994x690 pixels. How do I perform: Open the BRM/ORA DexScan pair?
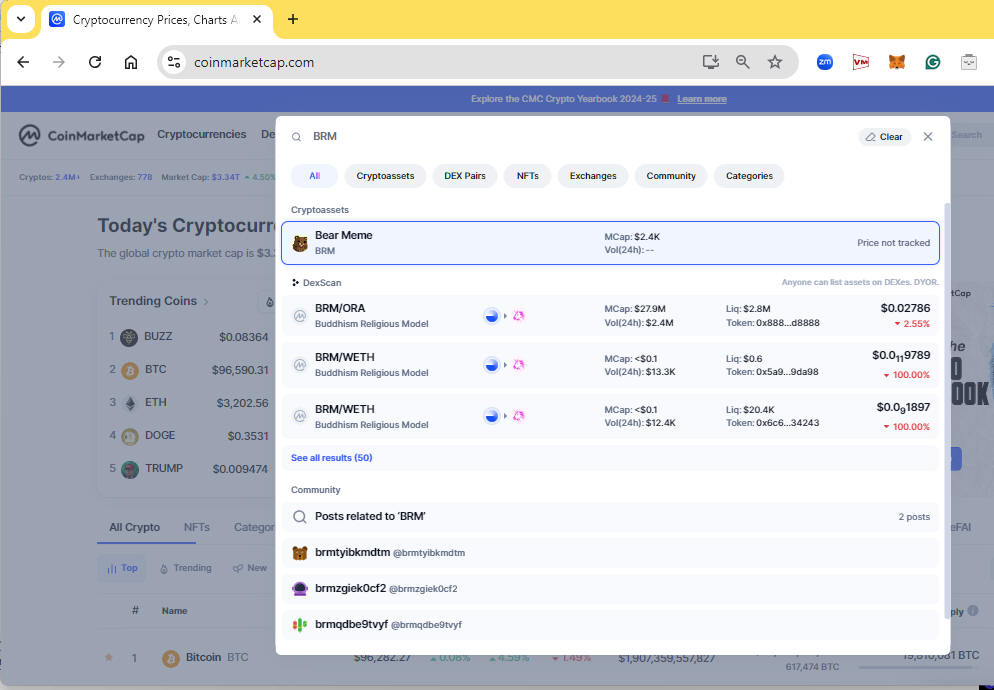[610, 315]
